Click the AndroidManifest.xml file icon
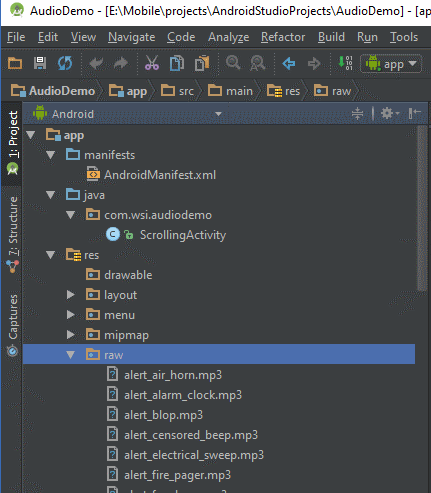 click(x=93, y=174)
